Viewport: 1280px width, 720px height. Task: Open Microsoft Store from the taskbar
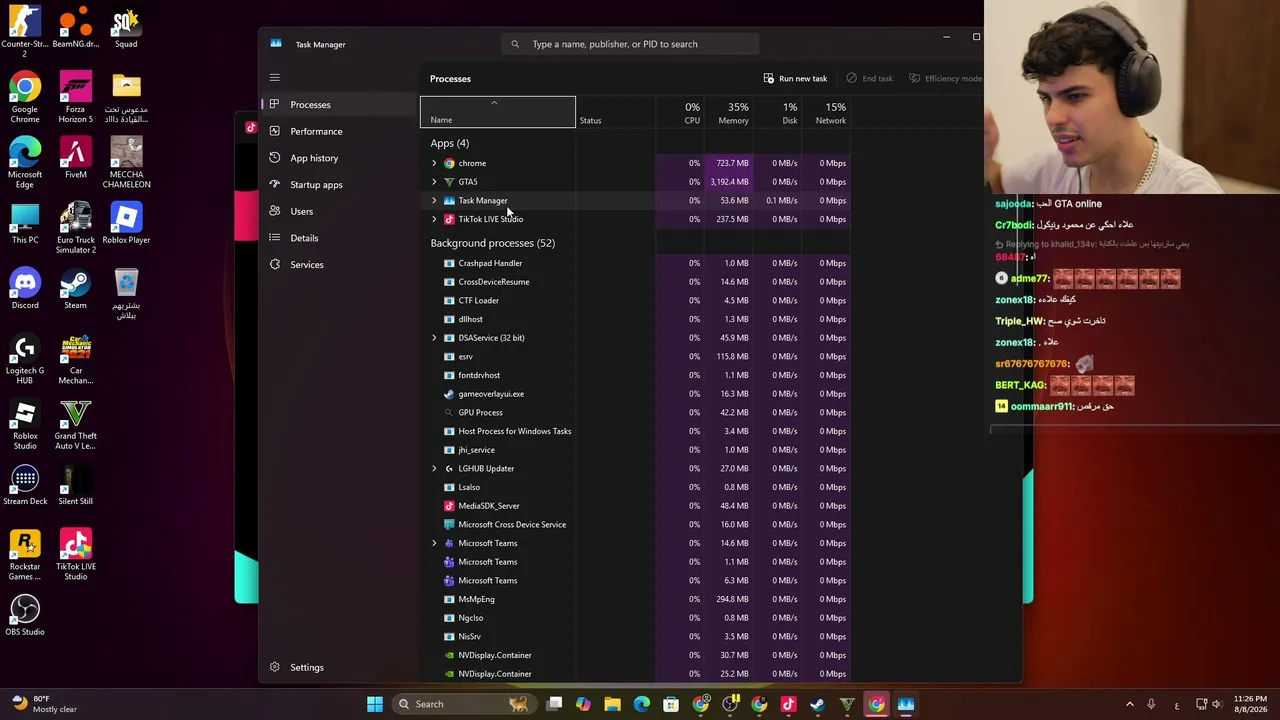point(671,704)
